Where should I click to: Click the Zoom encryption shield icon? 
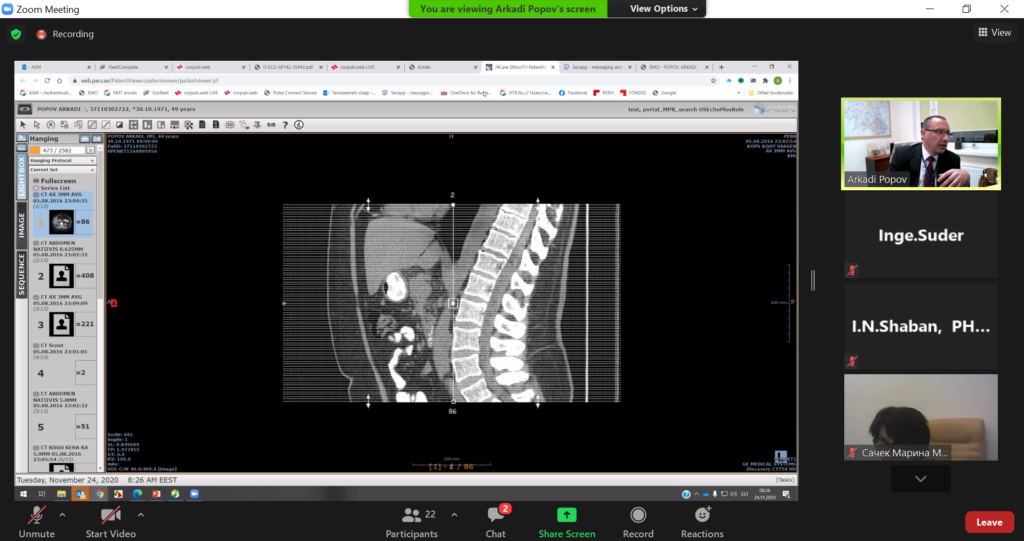pyautogui.click(x=16, y=34)
